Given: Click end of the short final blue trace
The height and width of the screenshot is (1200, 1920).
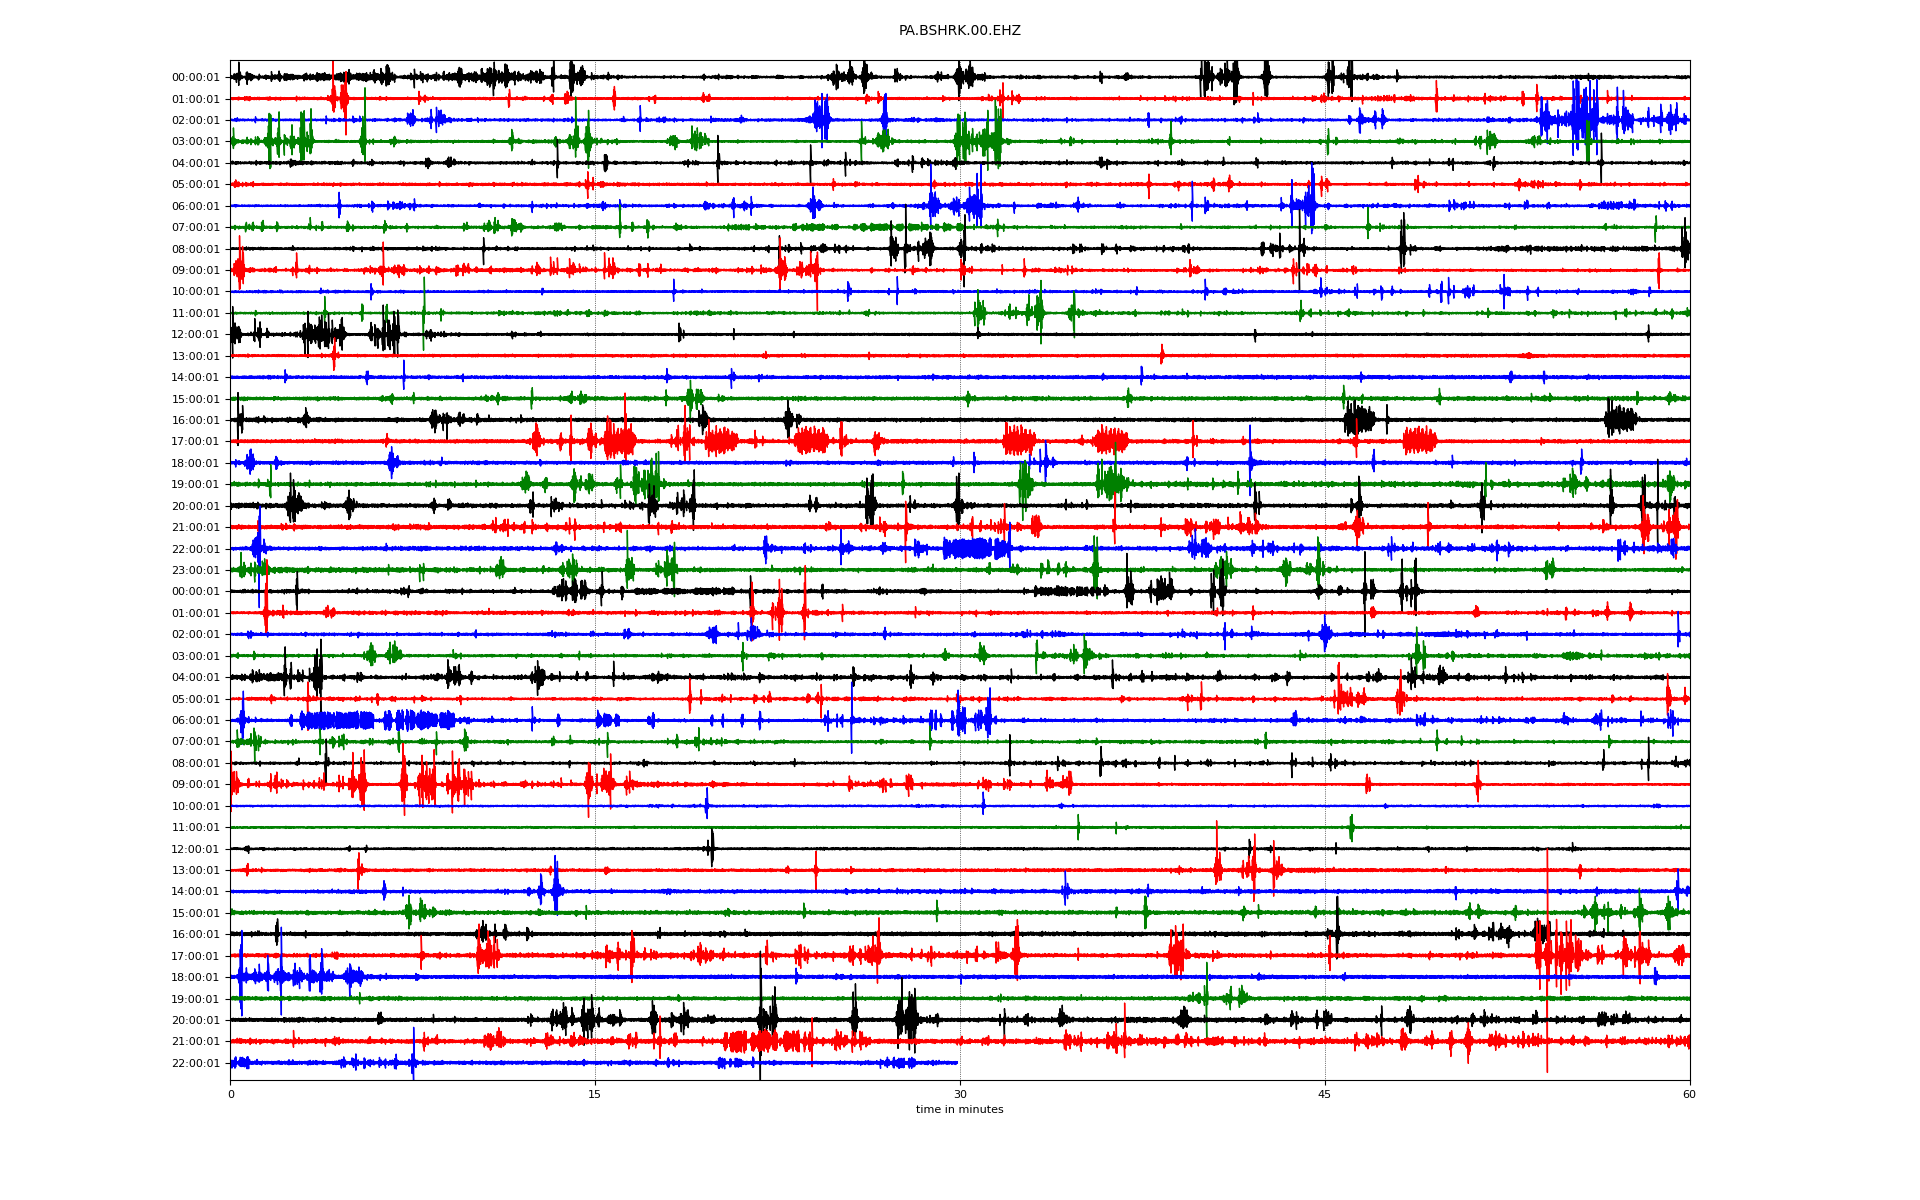Looking at the screenshot, I should tap(957, 1063).
